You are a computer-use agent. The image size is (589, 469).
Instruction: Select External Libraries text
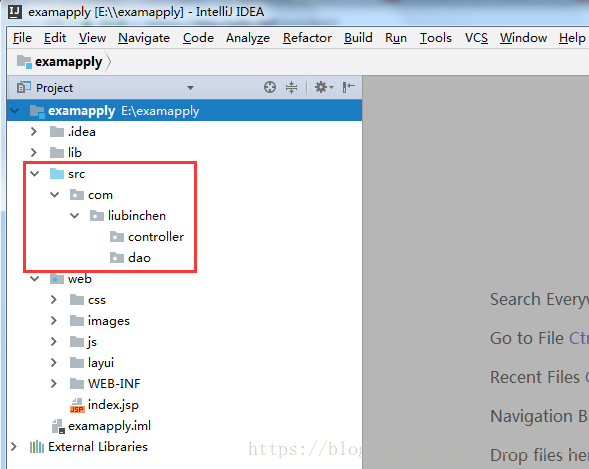tap(98, 447)
